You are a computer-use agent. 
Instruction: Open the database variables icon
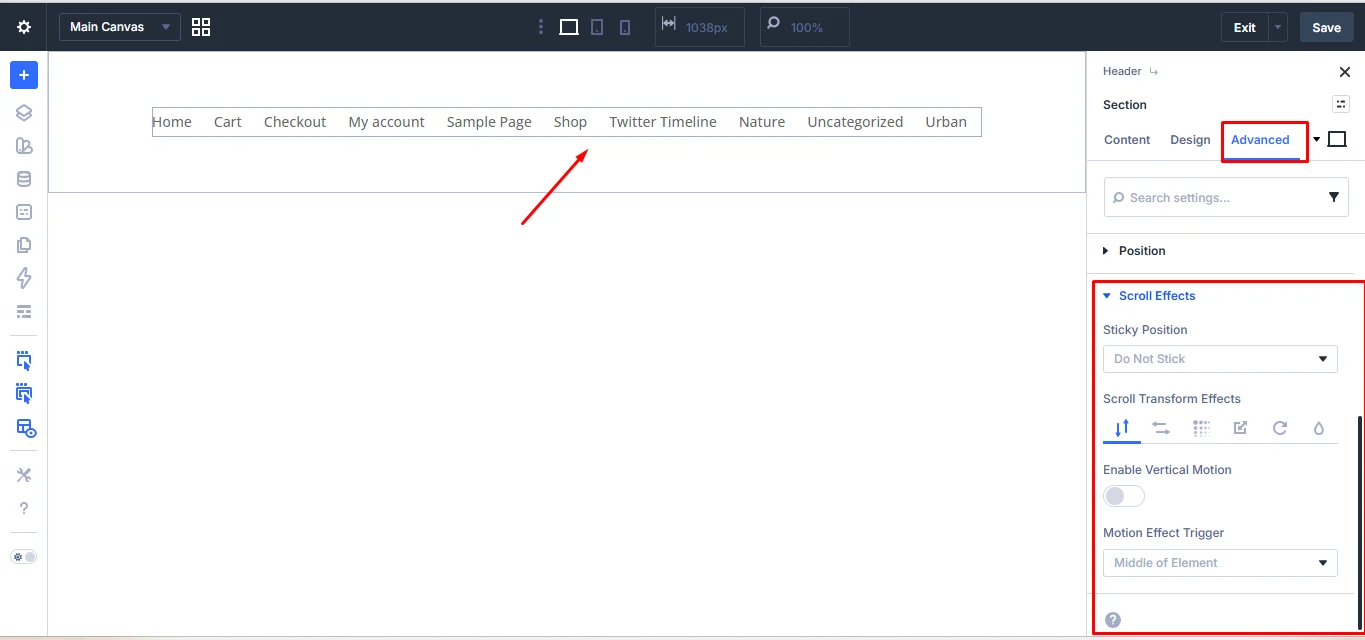[x=24, y=179]
